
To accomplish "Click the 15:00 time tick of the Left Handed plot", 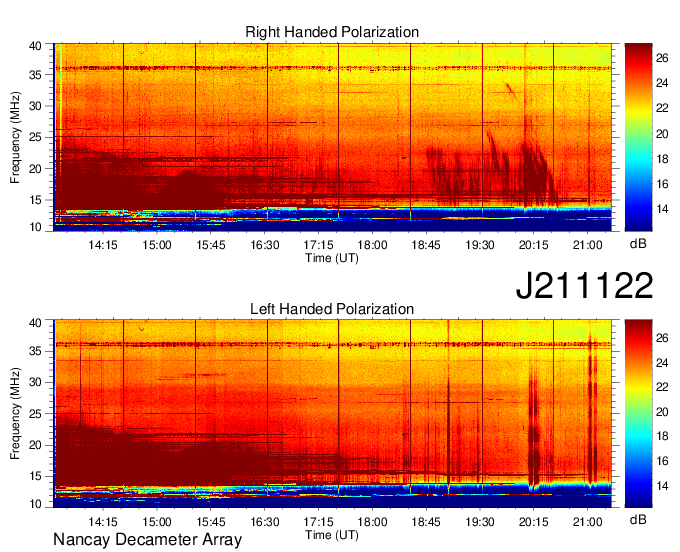I will (x=157, y=521).
